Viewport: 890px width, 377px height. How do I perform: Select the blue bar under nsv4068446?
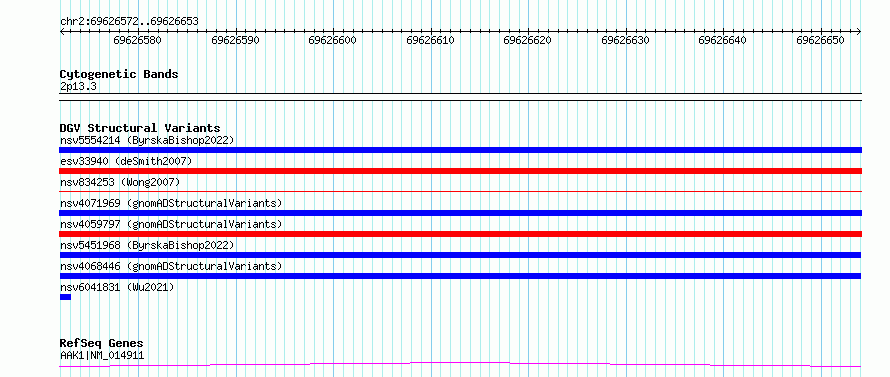click(x=460, y=276)
